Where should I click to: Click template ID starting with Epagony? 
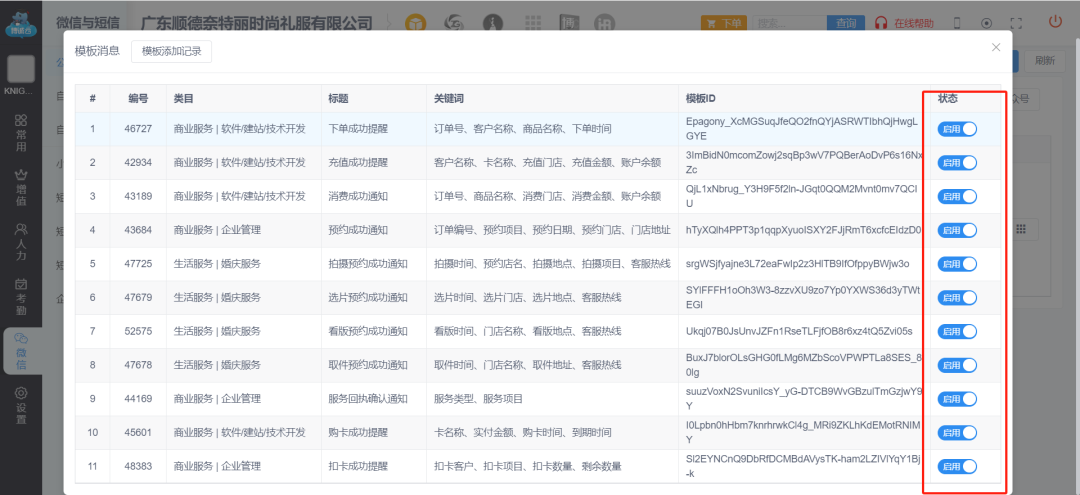coord(802,129)
